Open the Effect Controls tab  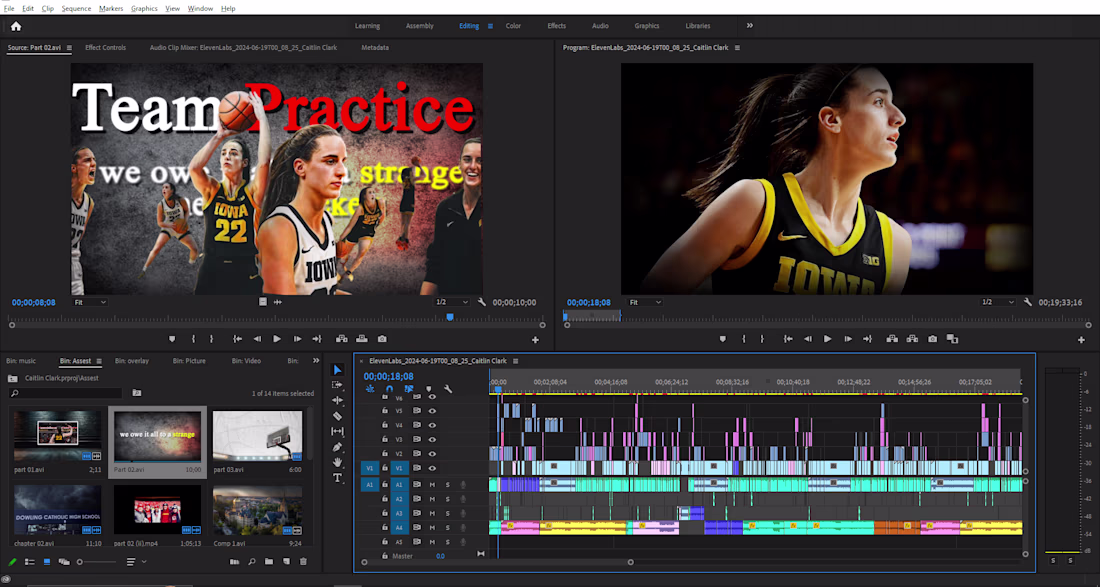pos(105,48)
